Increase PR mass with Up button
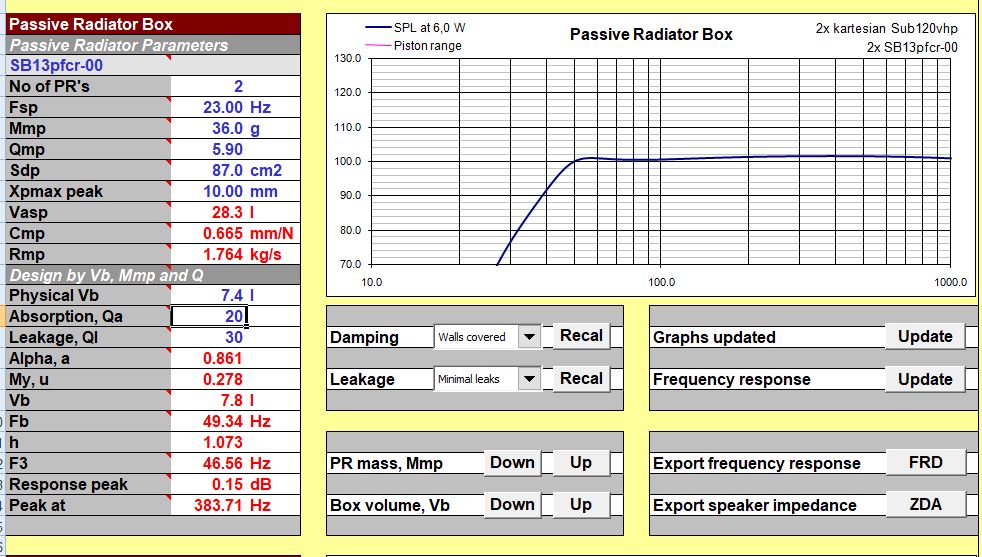Viewport: 982px width, 557px height. coord(581,463)
